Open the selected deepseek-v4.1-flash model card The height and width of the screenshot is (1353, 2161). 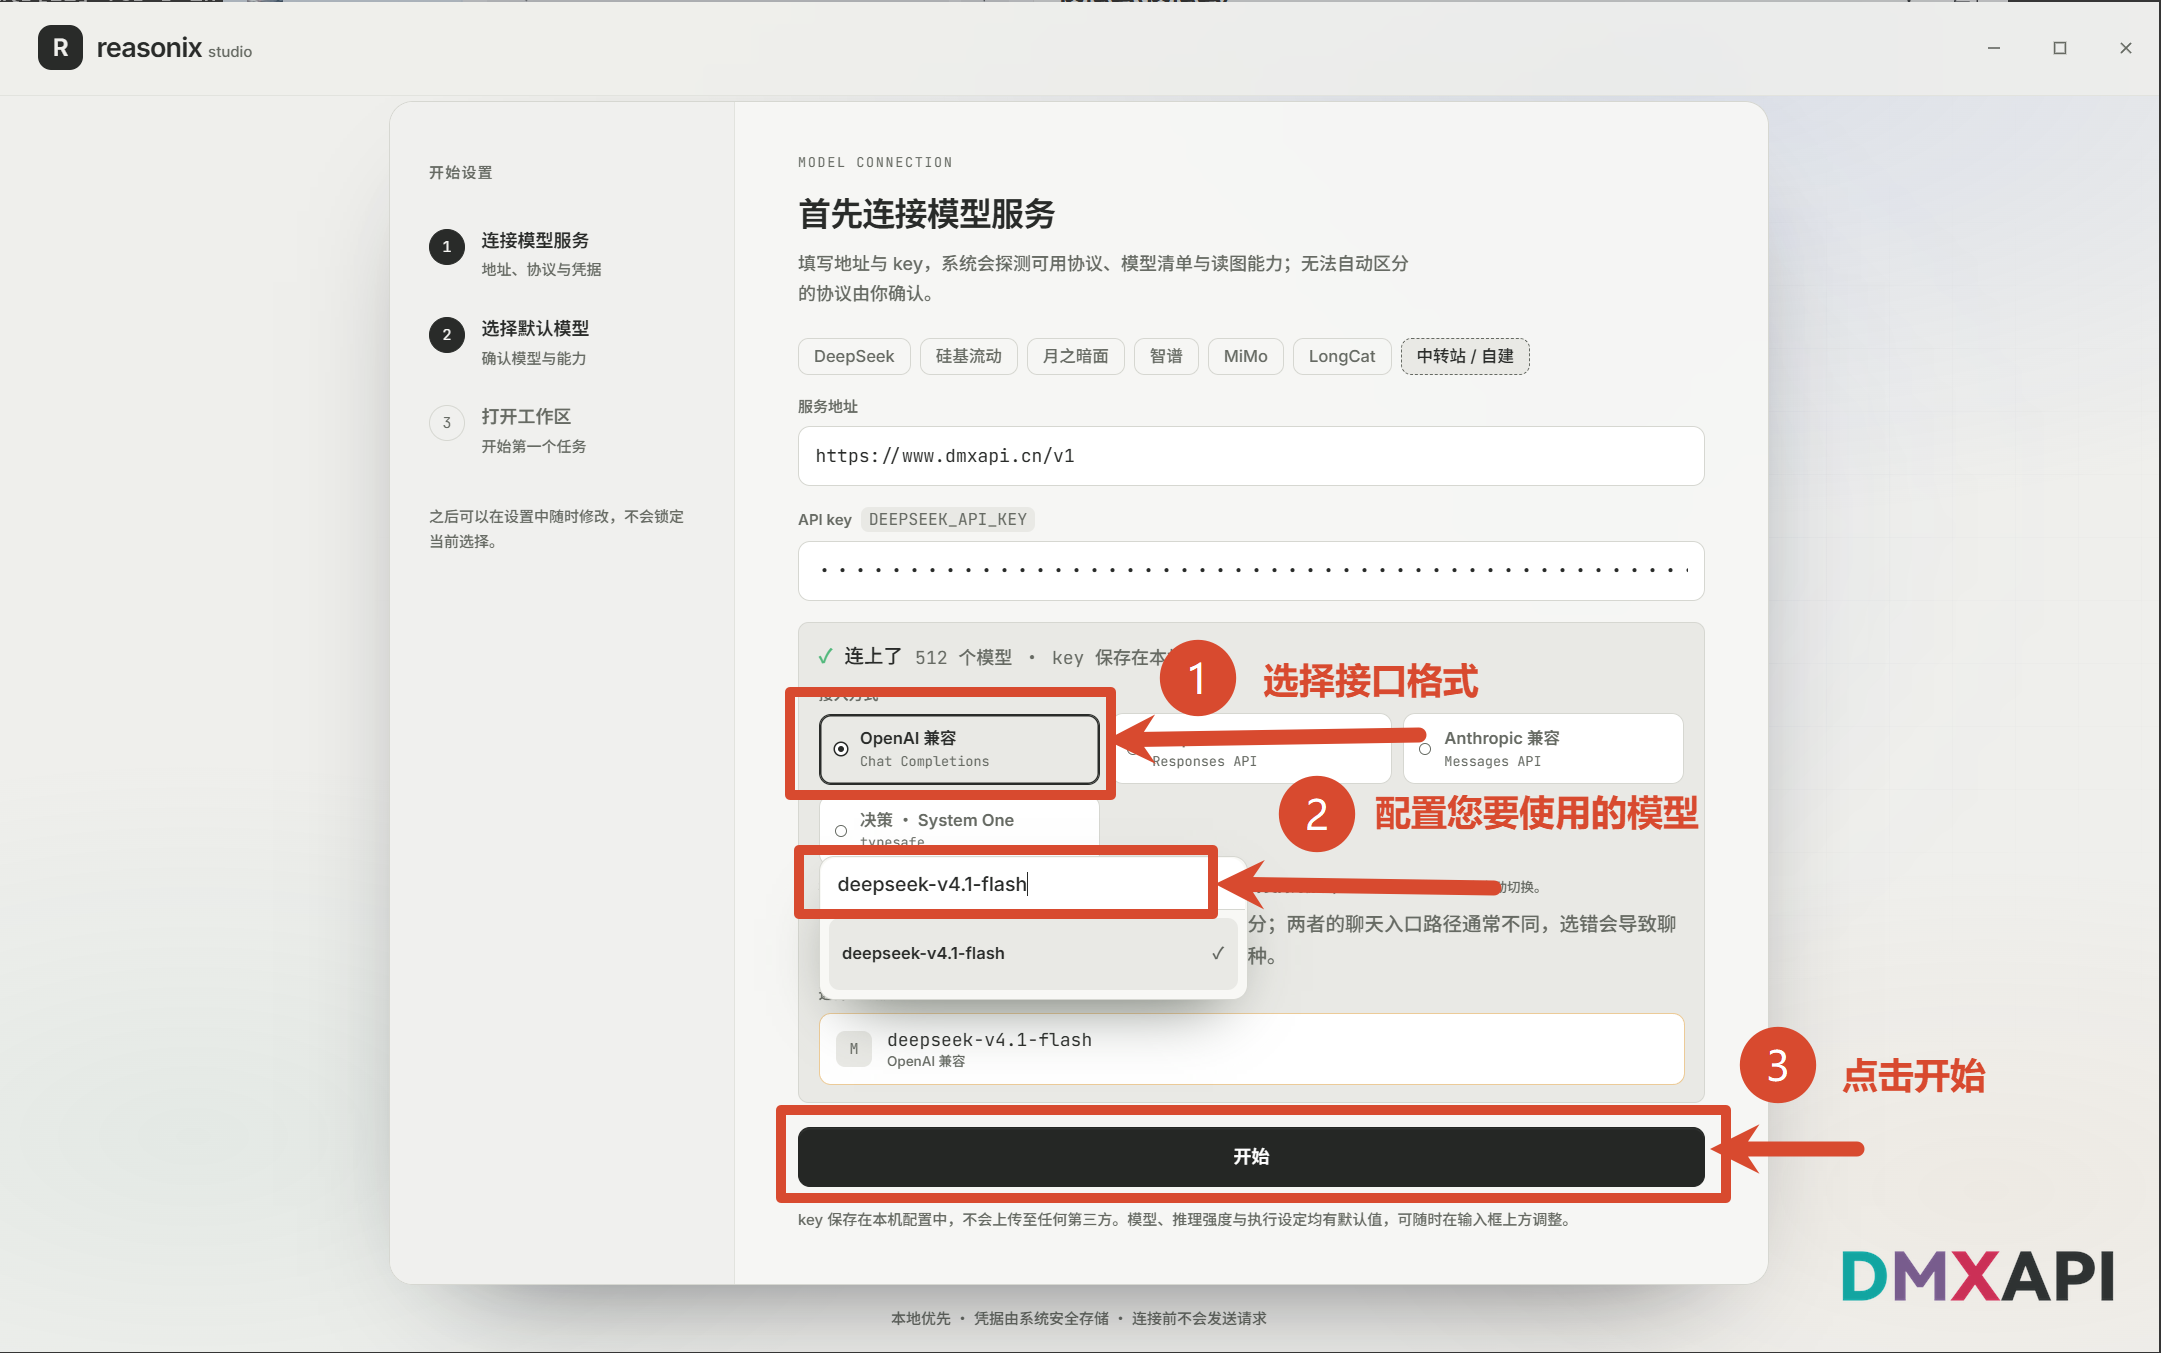[1251, 1049]
